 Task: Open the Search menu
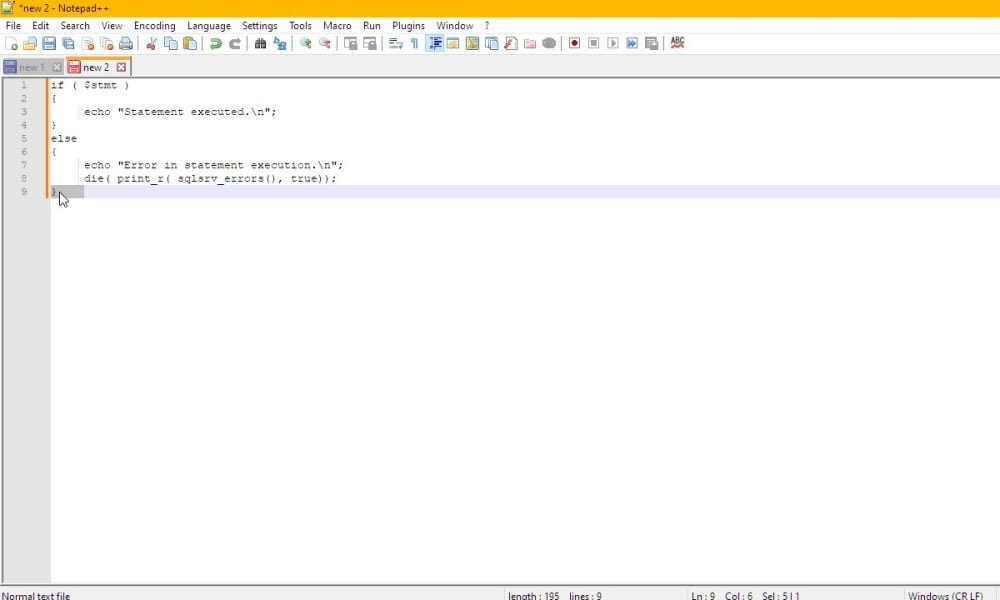point(75,26)
